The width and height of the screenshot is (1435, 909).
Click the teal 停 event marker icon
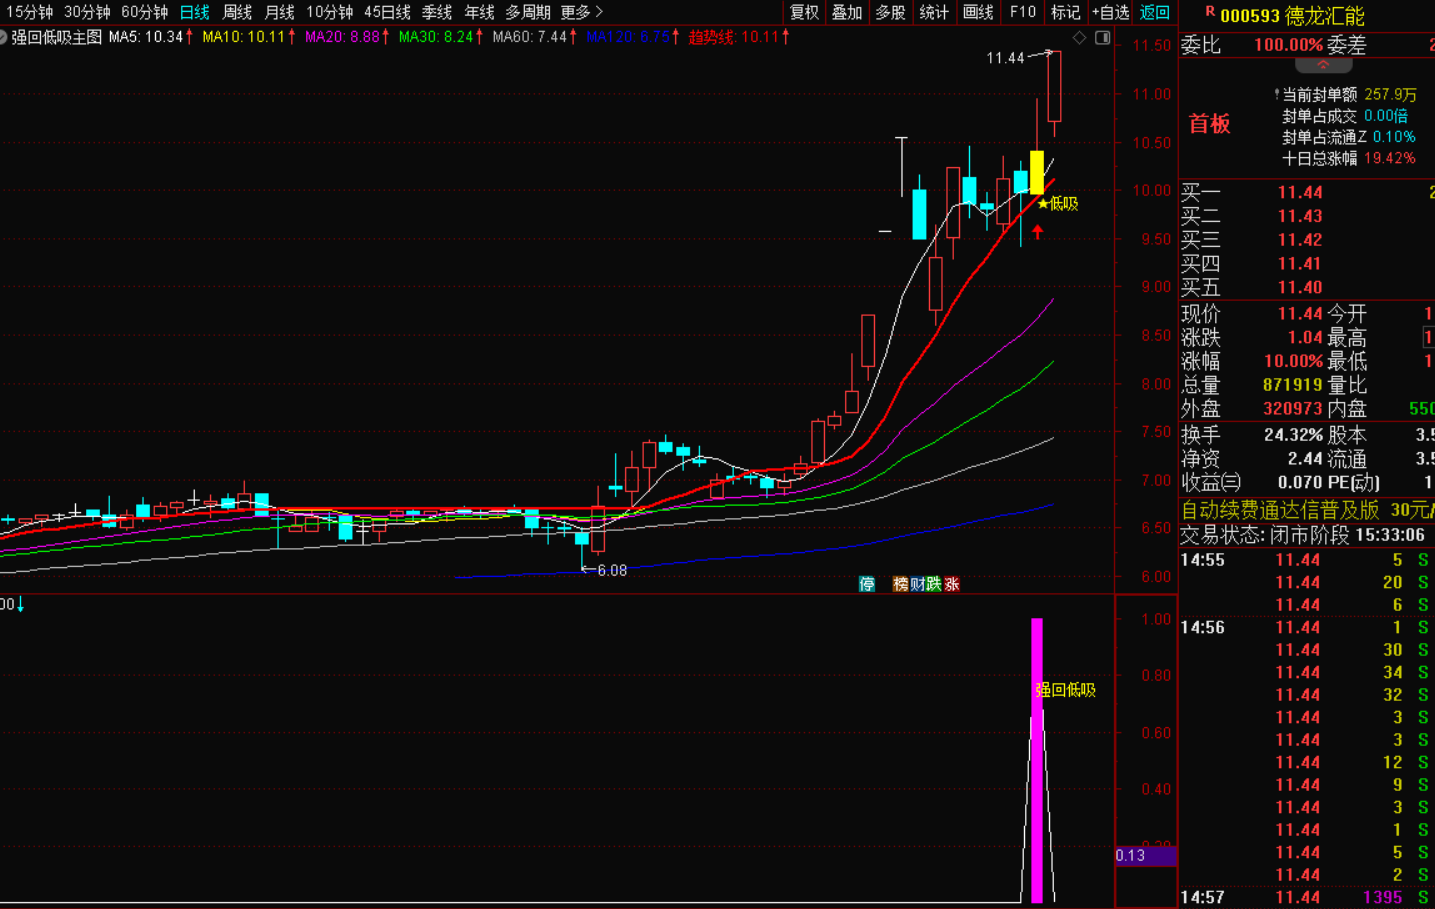pyautogui.click(x=867, y=584)
